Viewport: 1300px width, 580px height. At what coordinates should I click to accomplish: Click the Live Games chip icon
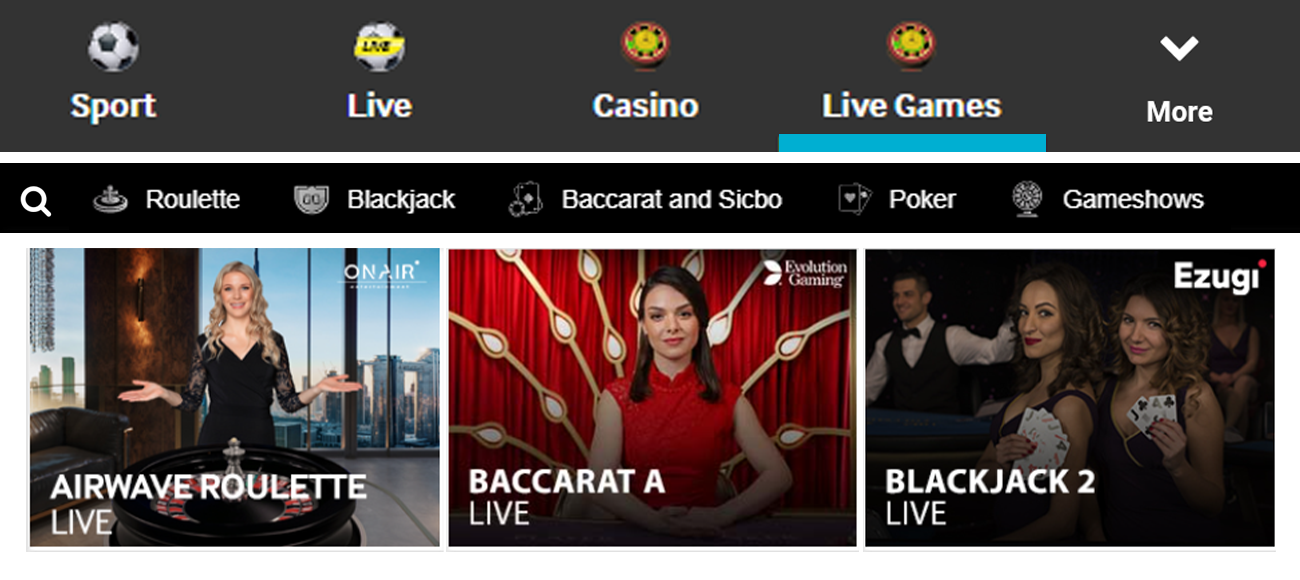(x=911, y=44)
